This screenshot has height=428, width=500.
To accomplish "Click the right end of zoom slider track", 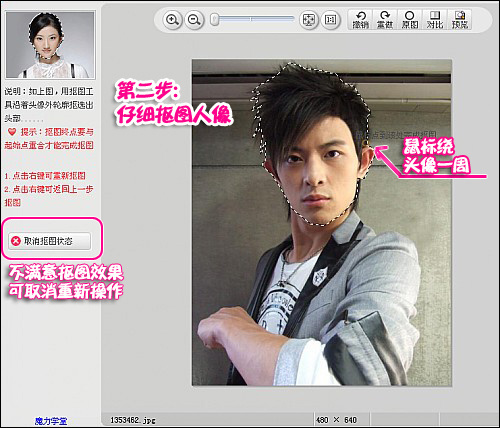I will click(x=293, y=19).
